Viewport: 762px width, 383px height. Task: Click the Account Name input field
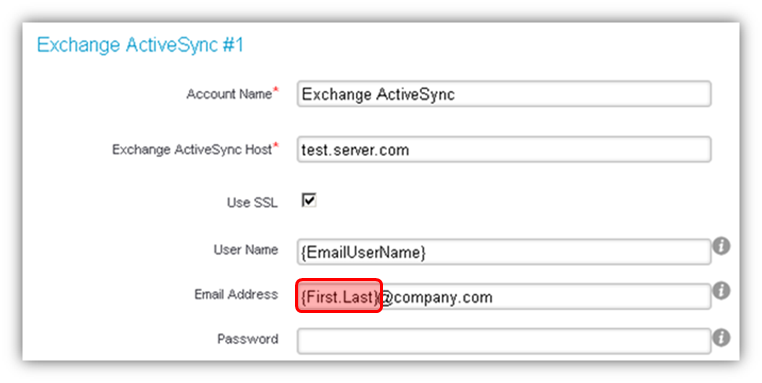(504, 94)
